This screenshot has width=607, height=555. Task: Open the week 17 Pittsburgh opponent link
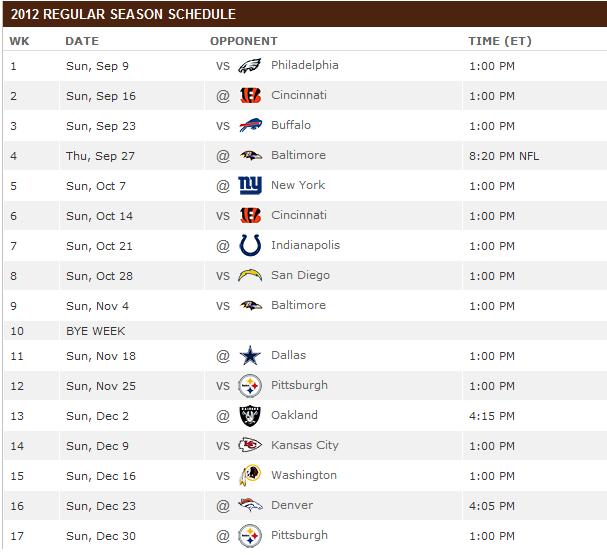tap(299, 535)
